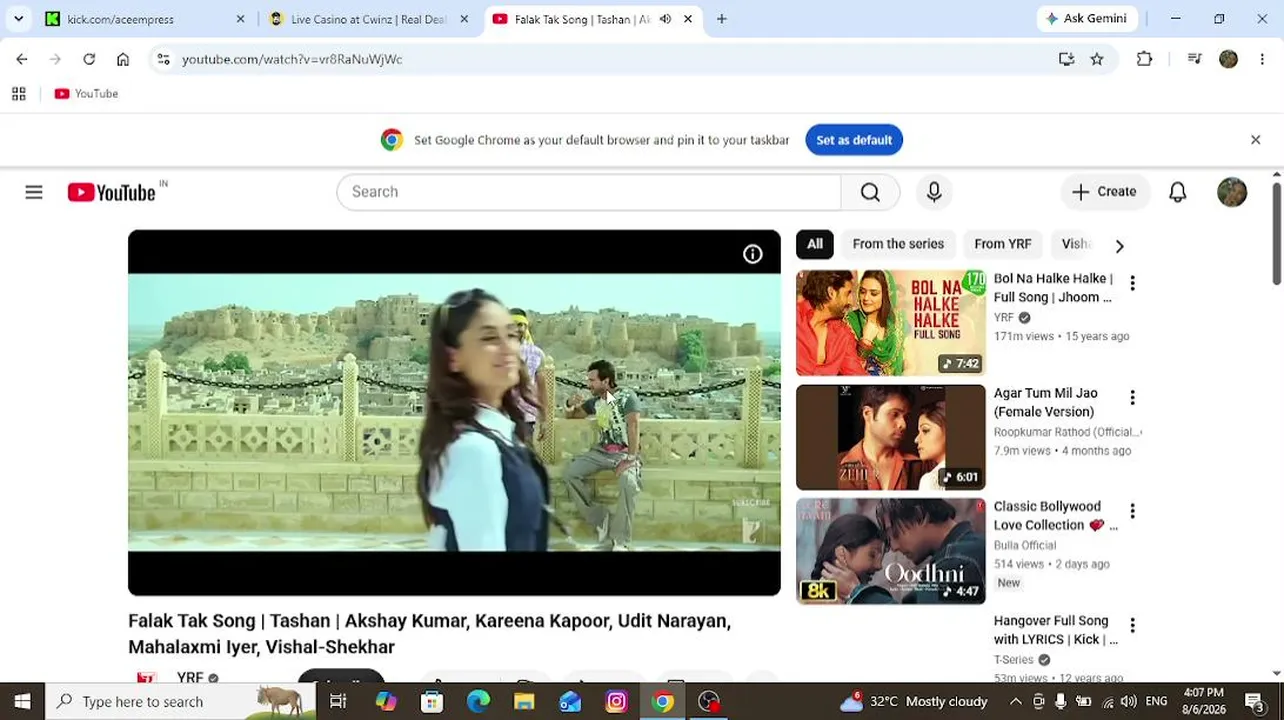1284x720 pixels.
Task: Open the YouTube bookmark in bookmarks bar
Action: 87,94
